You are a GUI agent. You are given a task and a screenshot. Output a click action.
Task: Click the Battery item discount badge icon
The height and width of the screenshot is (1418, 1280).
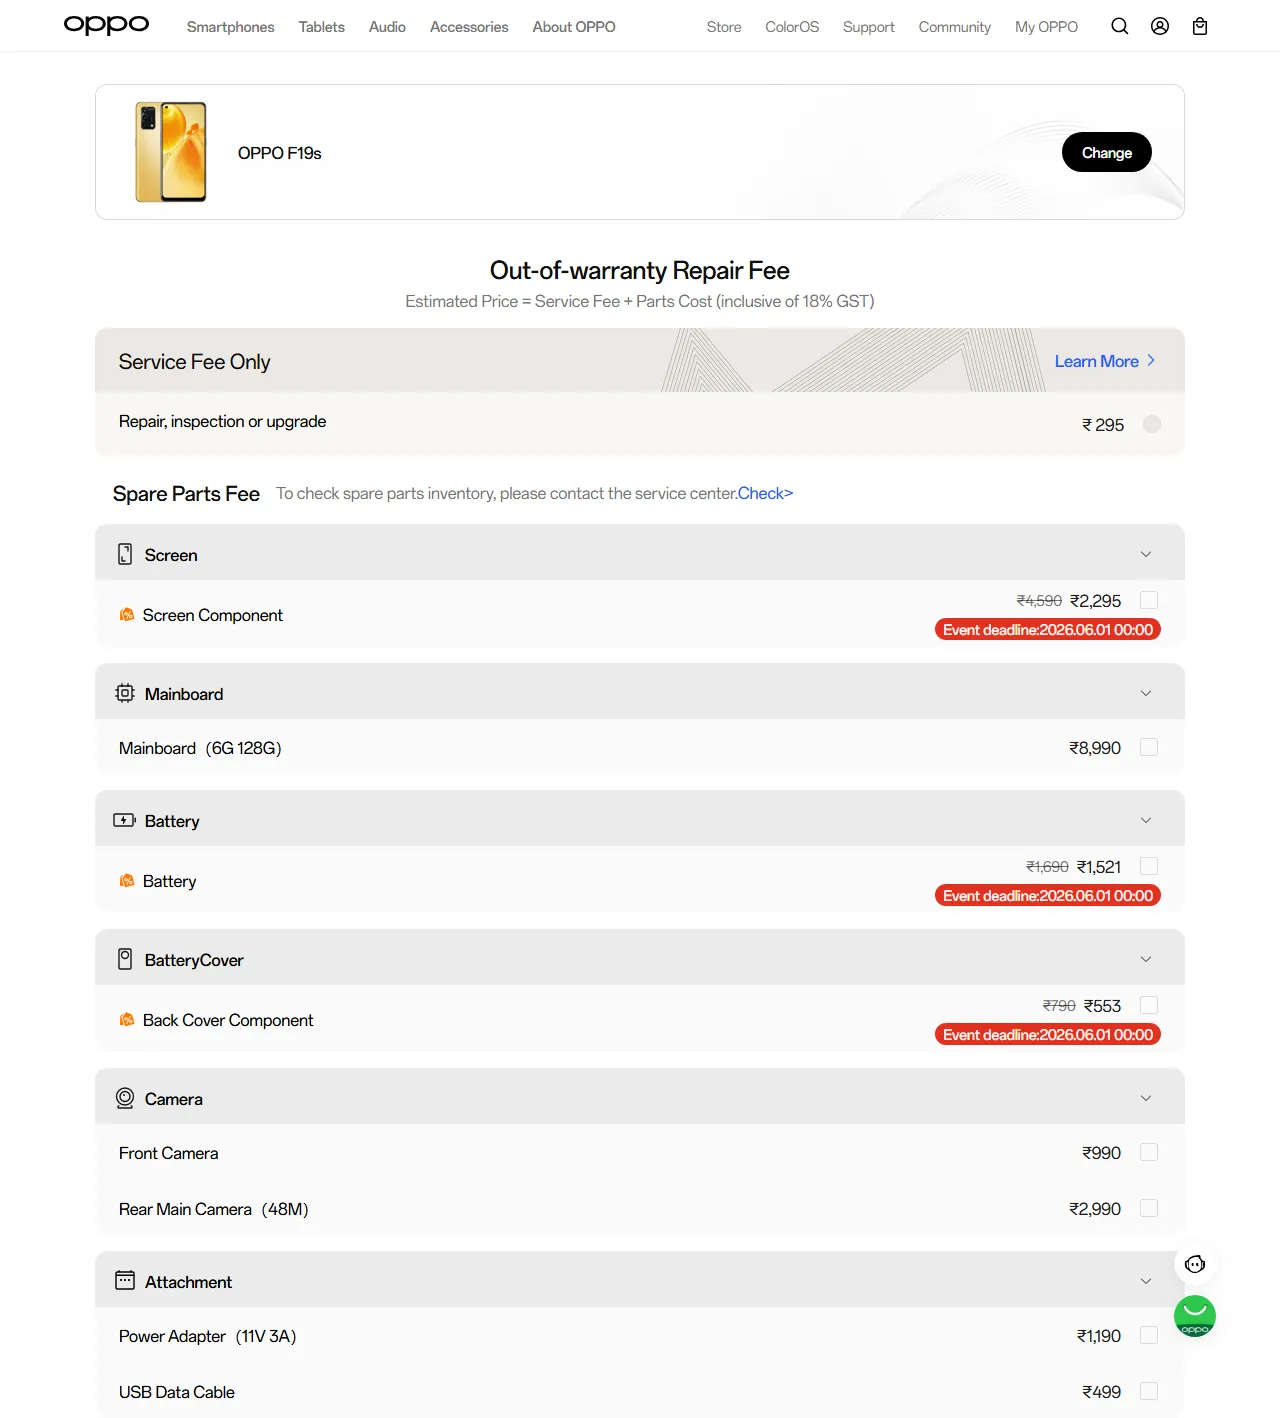(x=127, y=881)
